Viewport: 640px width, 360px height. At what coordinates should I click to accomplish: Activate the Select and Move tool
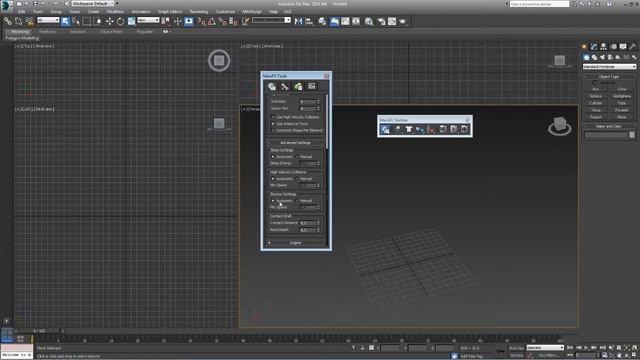coord(109,21)
